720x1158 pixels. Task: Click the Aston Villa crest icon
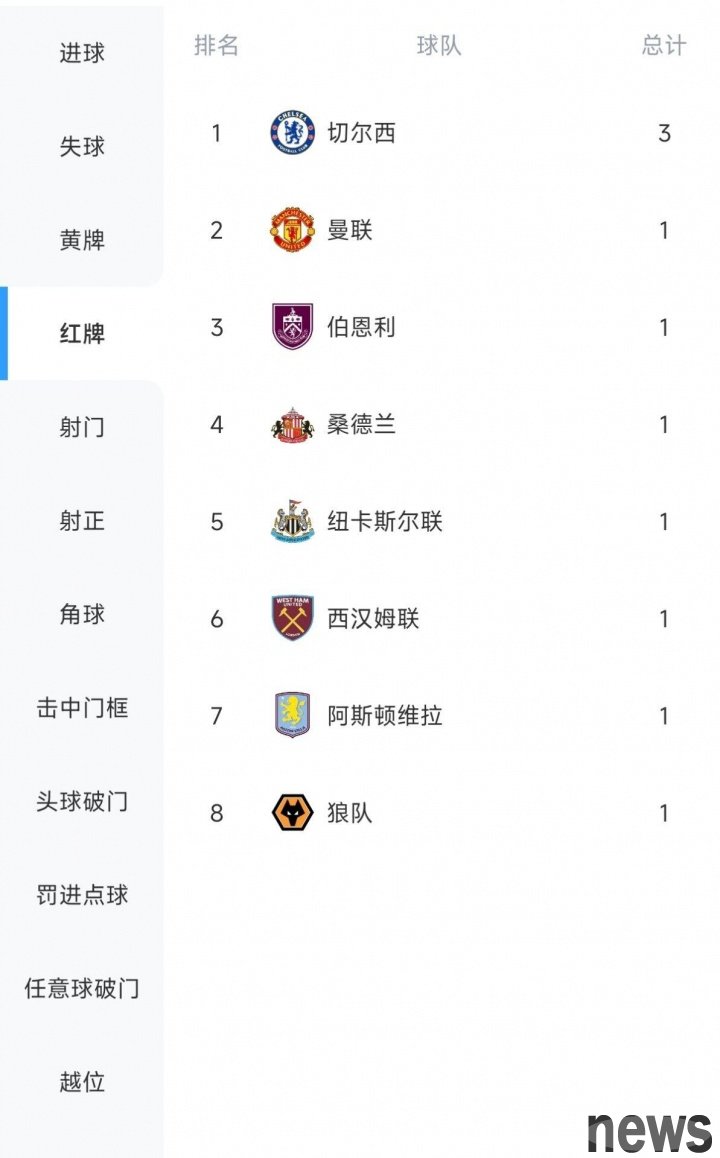[x=292, y=715]
